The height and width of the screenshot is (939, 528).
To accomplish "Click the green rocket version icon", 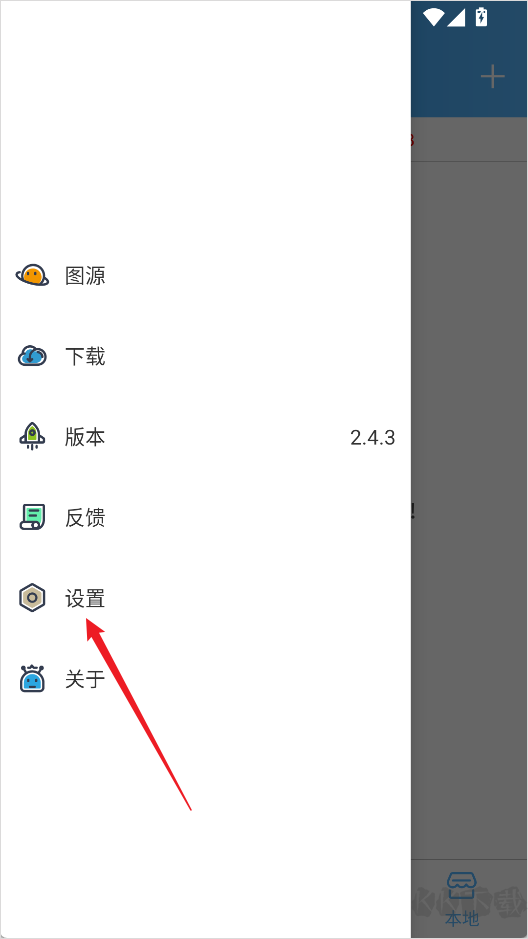I will point(32,437).
